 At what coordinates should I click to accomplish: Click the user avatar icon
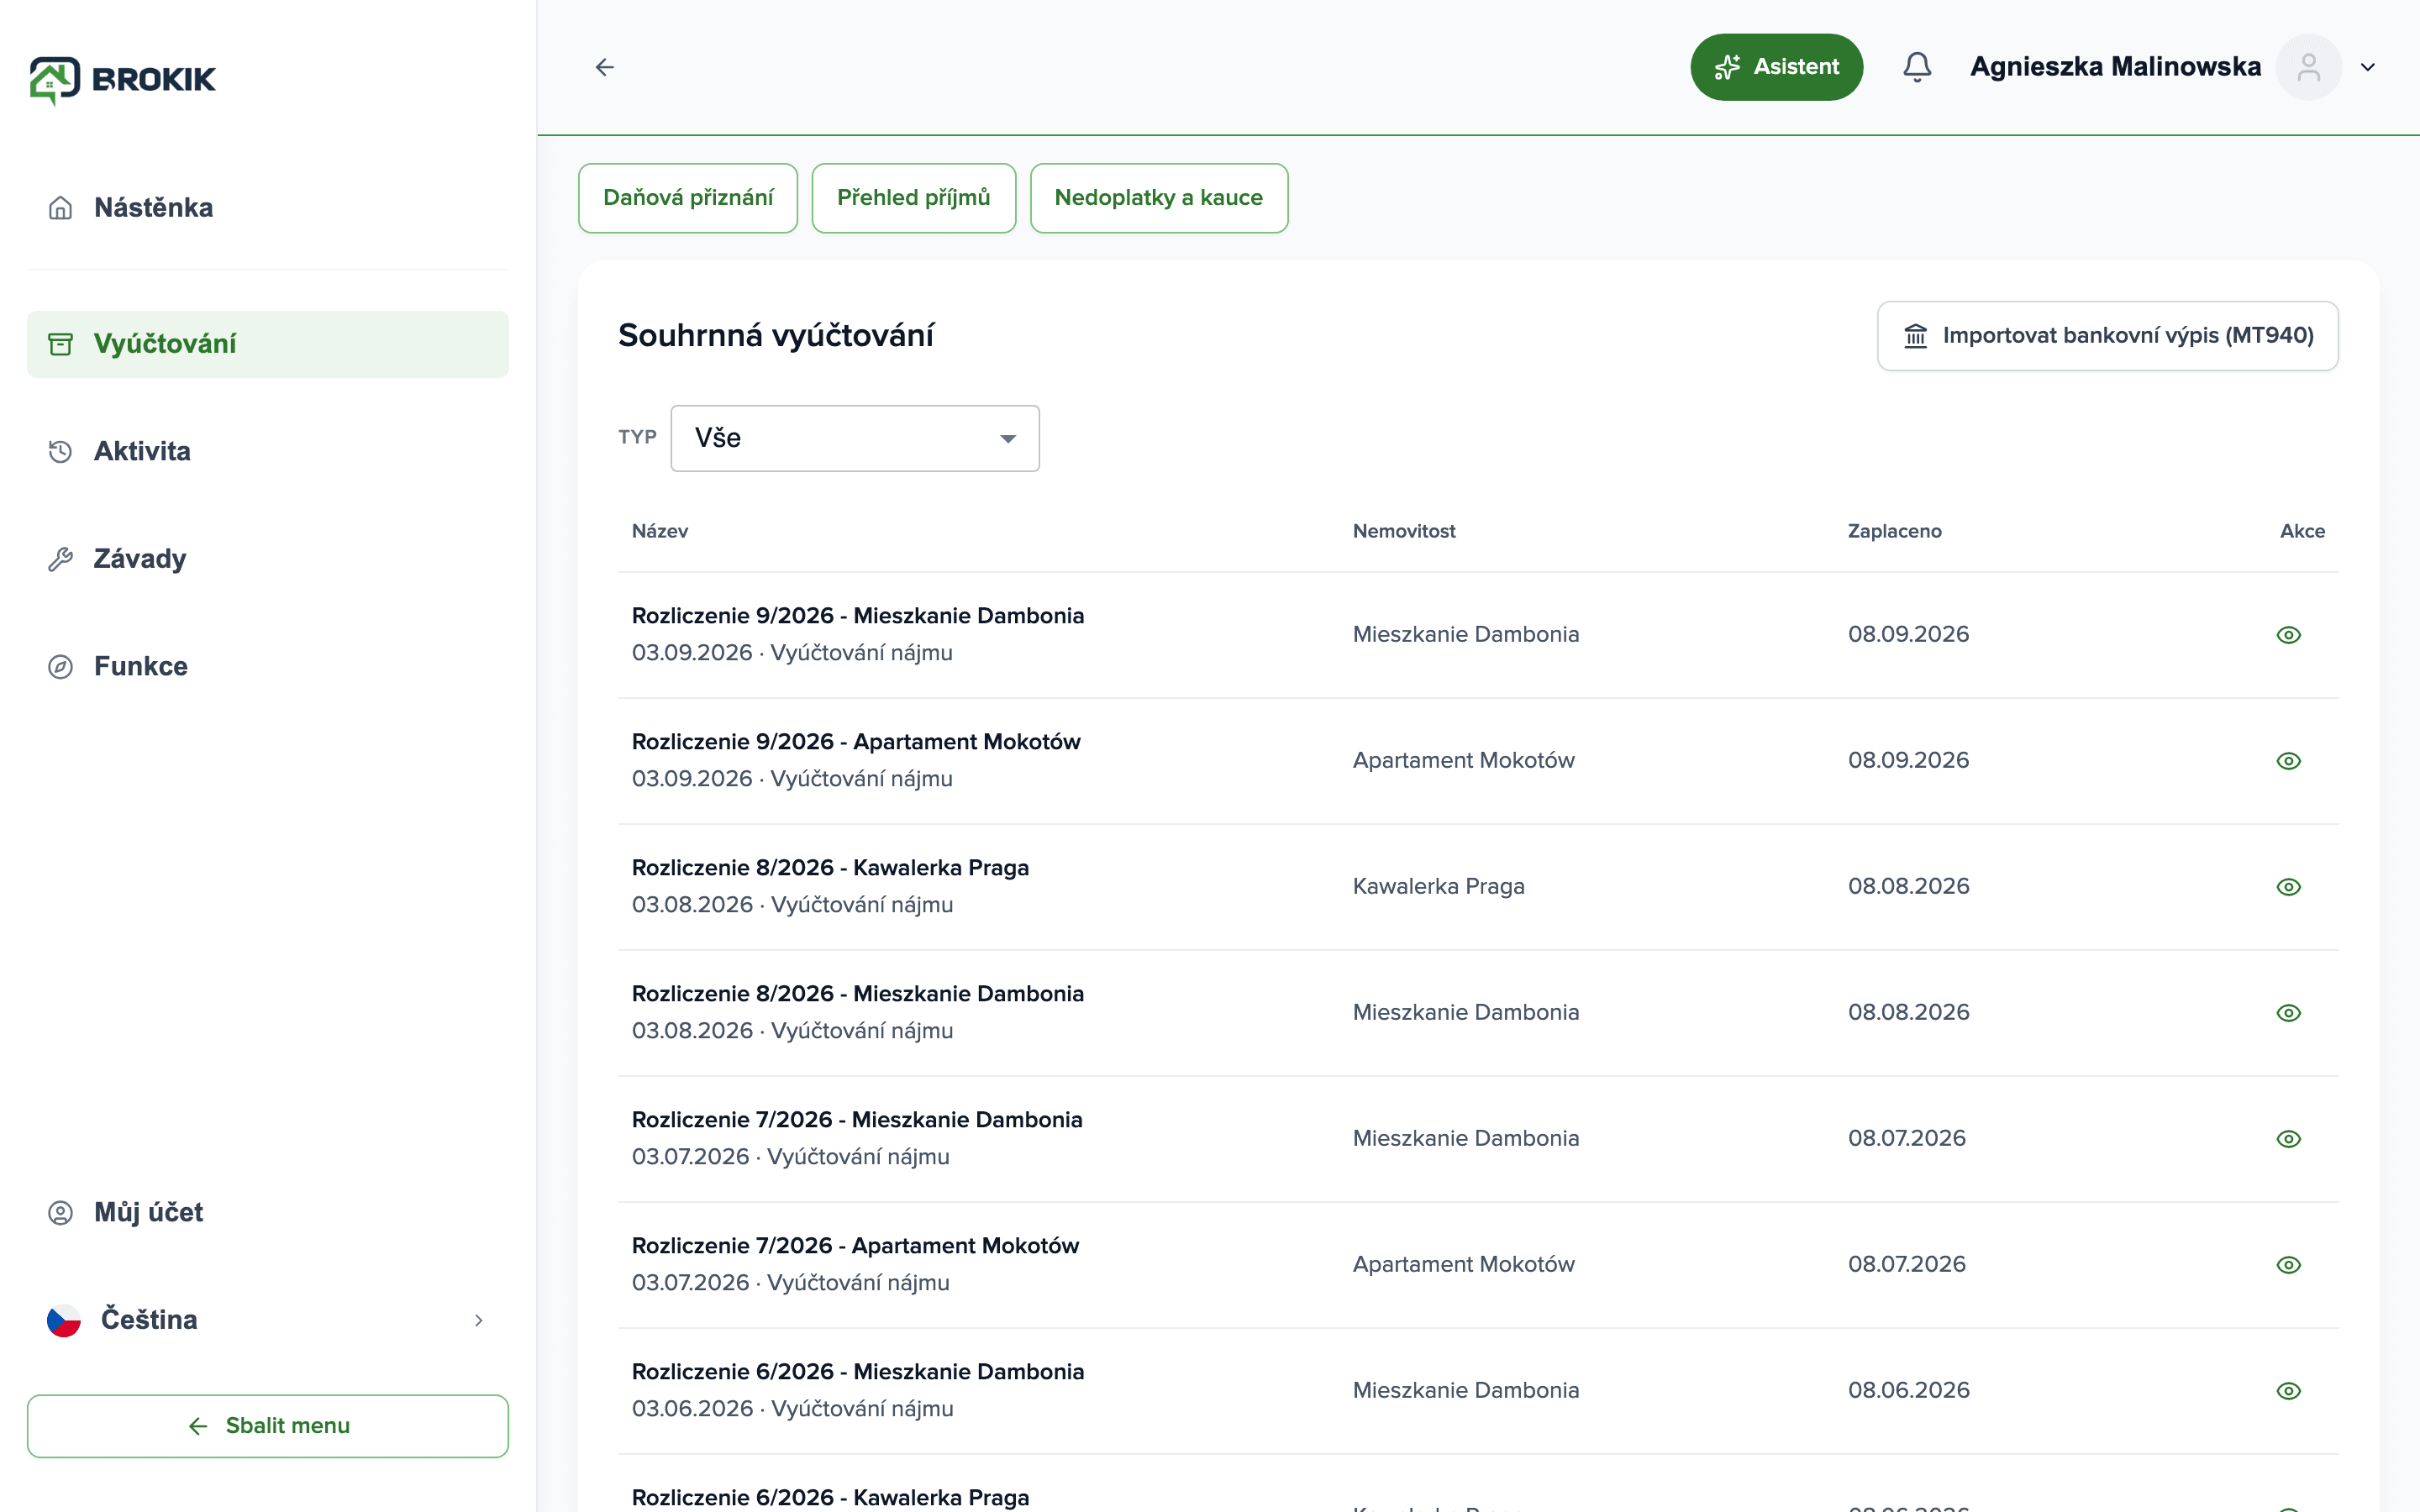click(2308, 67)
